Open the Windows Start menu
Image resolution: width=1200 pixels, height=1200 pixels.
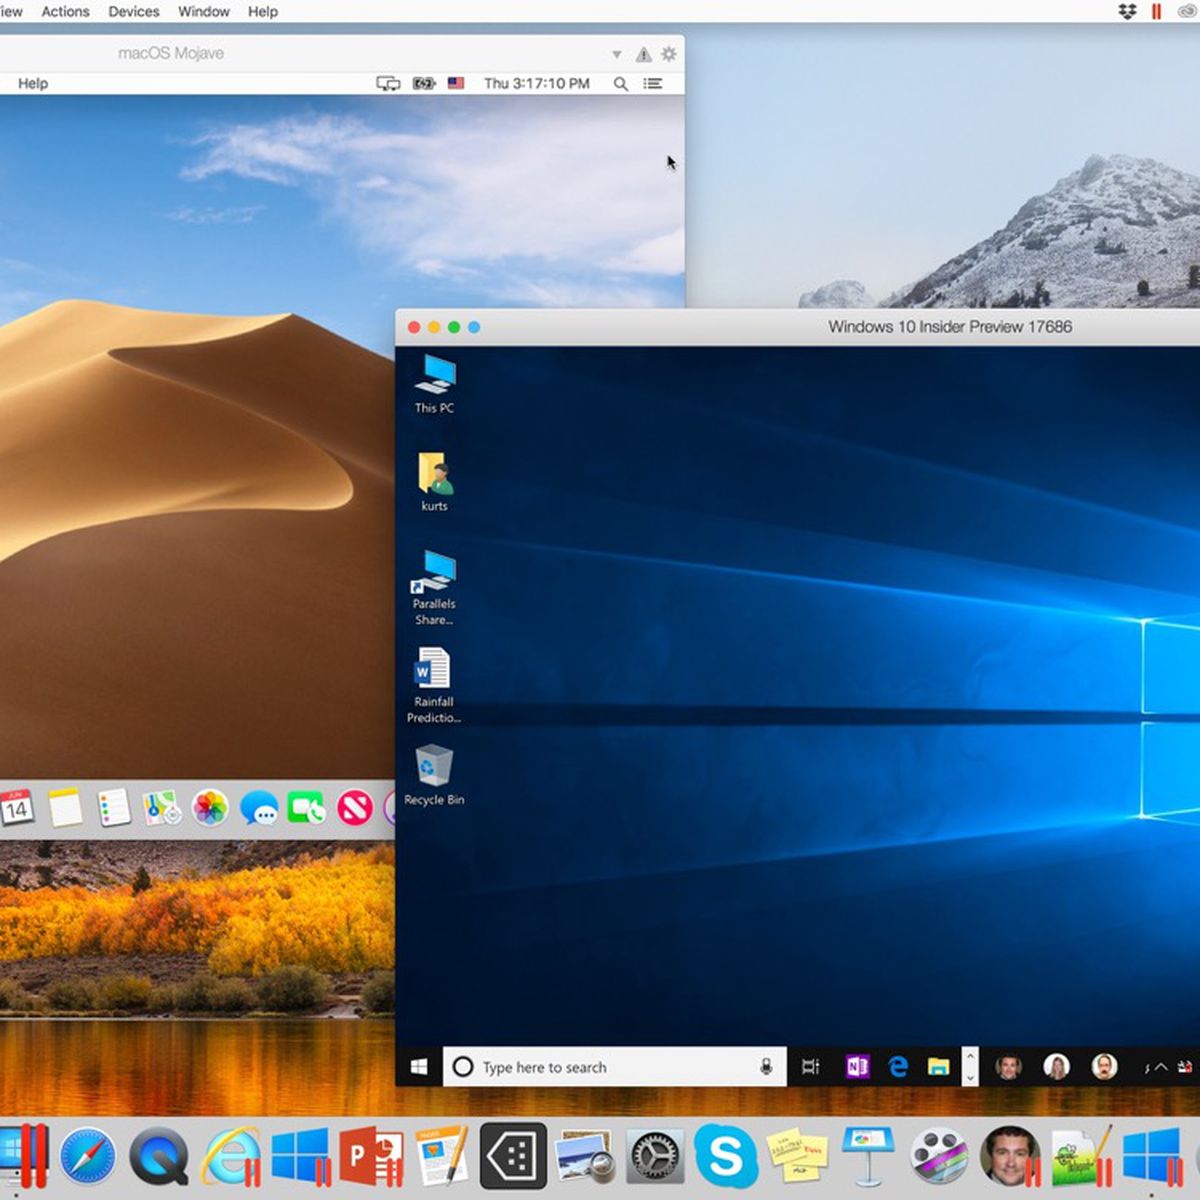[419, 1067]
